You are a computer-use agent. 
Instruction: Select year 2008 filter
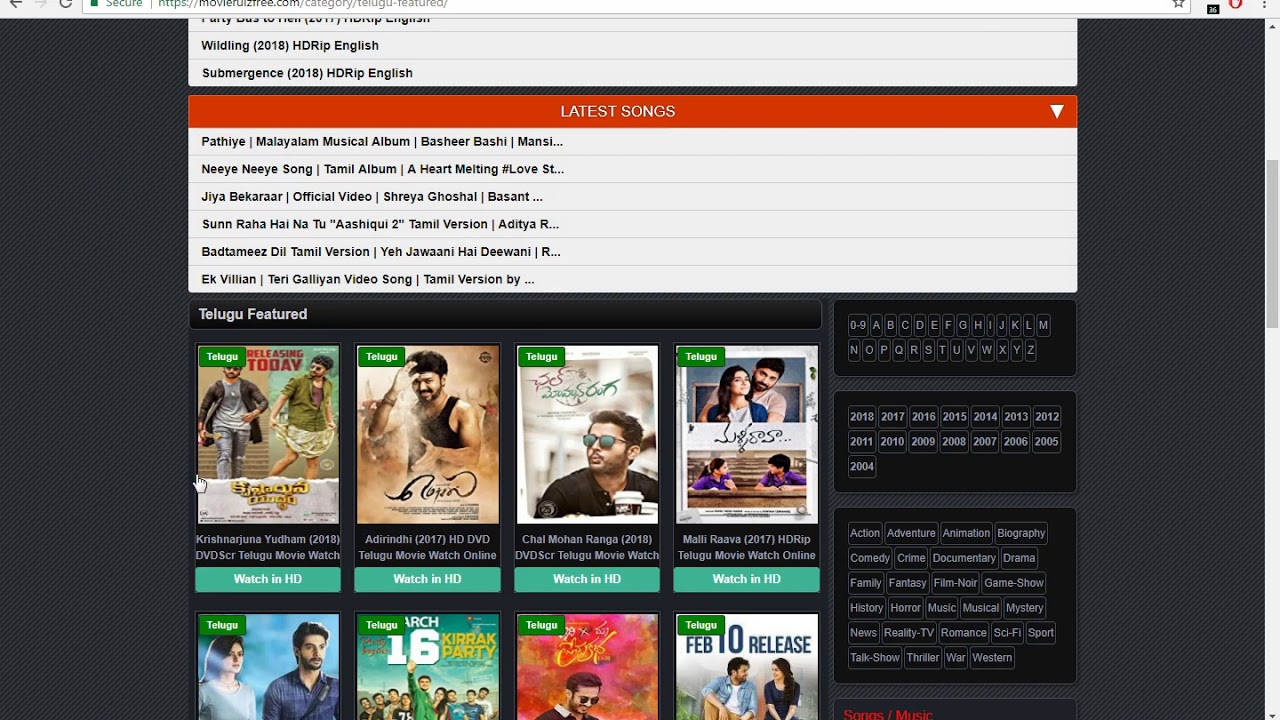[x=954, y=442]
